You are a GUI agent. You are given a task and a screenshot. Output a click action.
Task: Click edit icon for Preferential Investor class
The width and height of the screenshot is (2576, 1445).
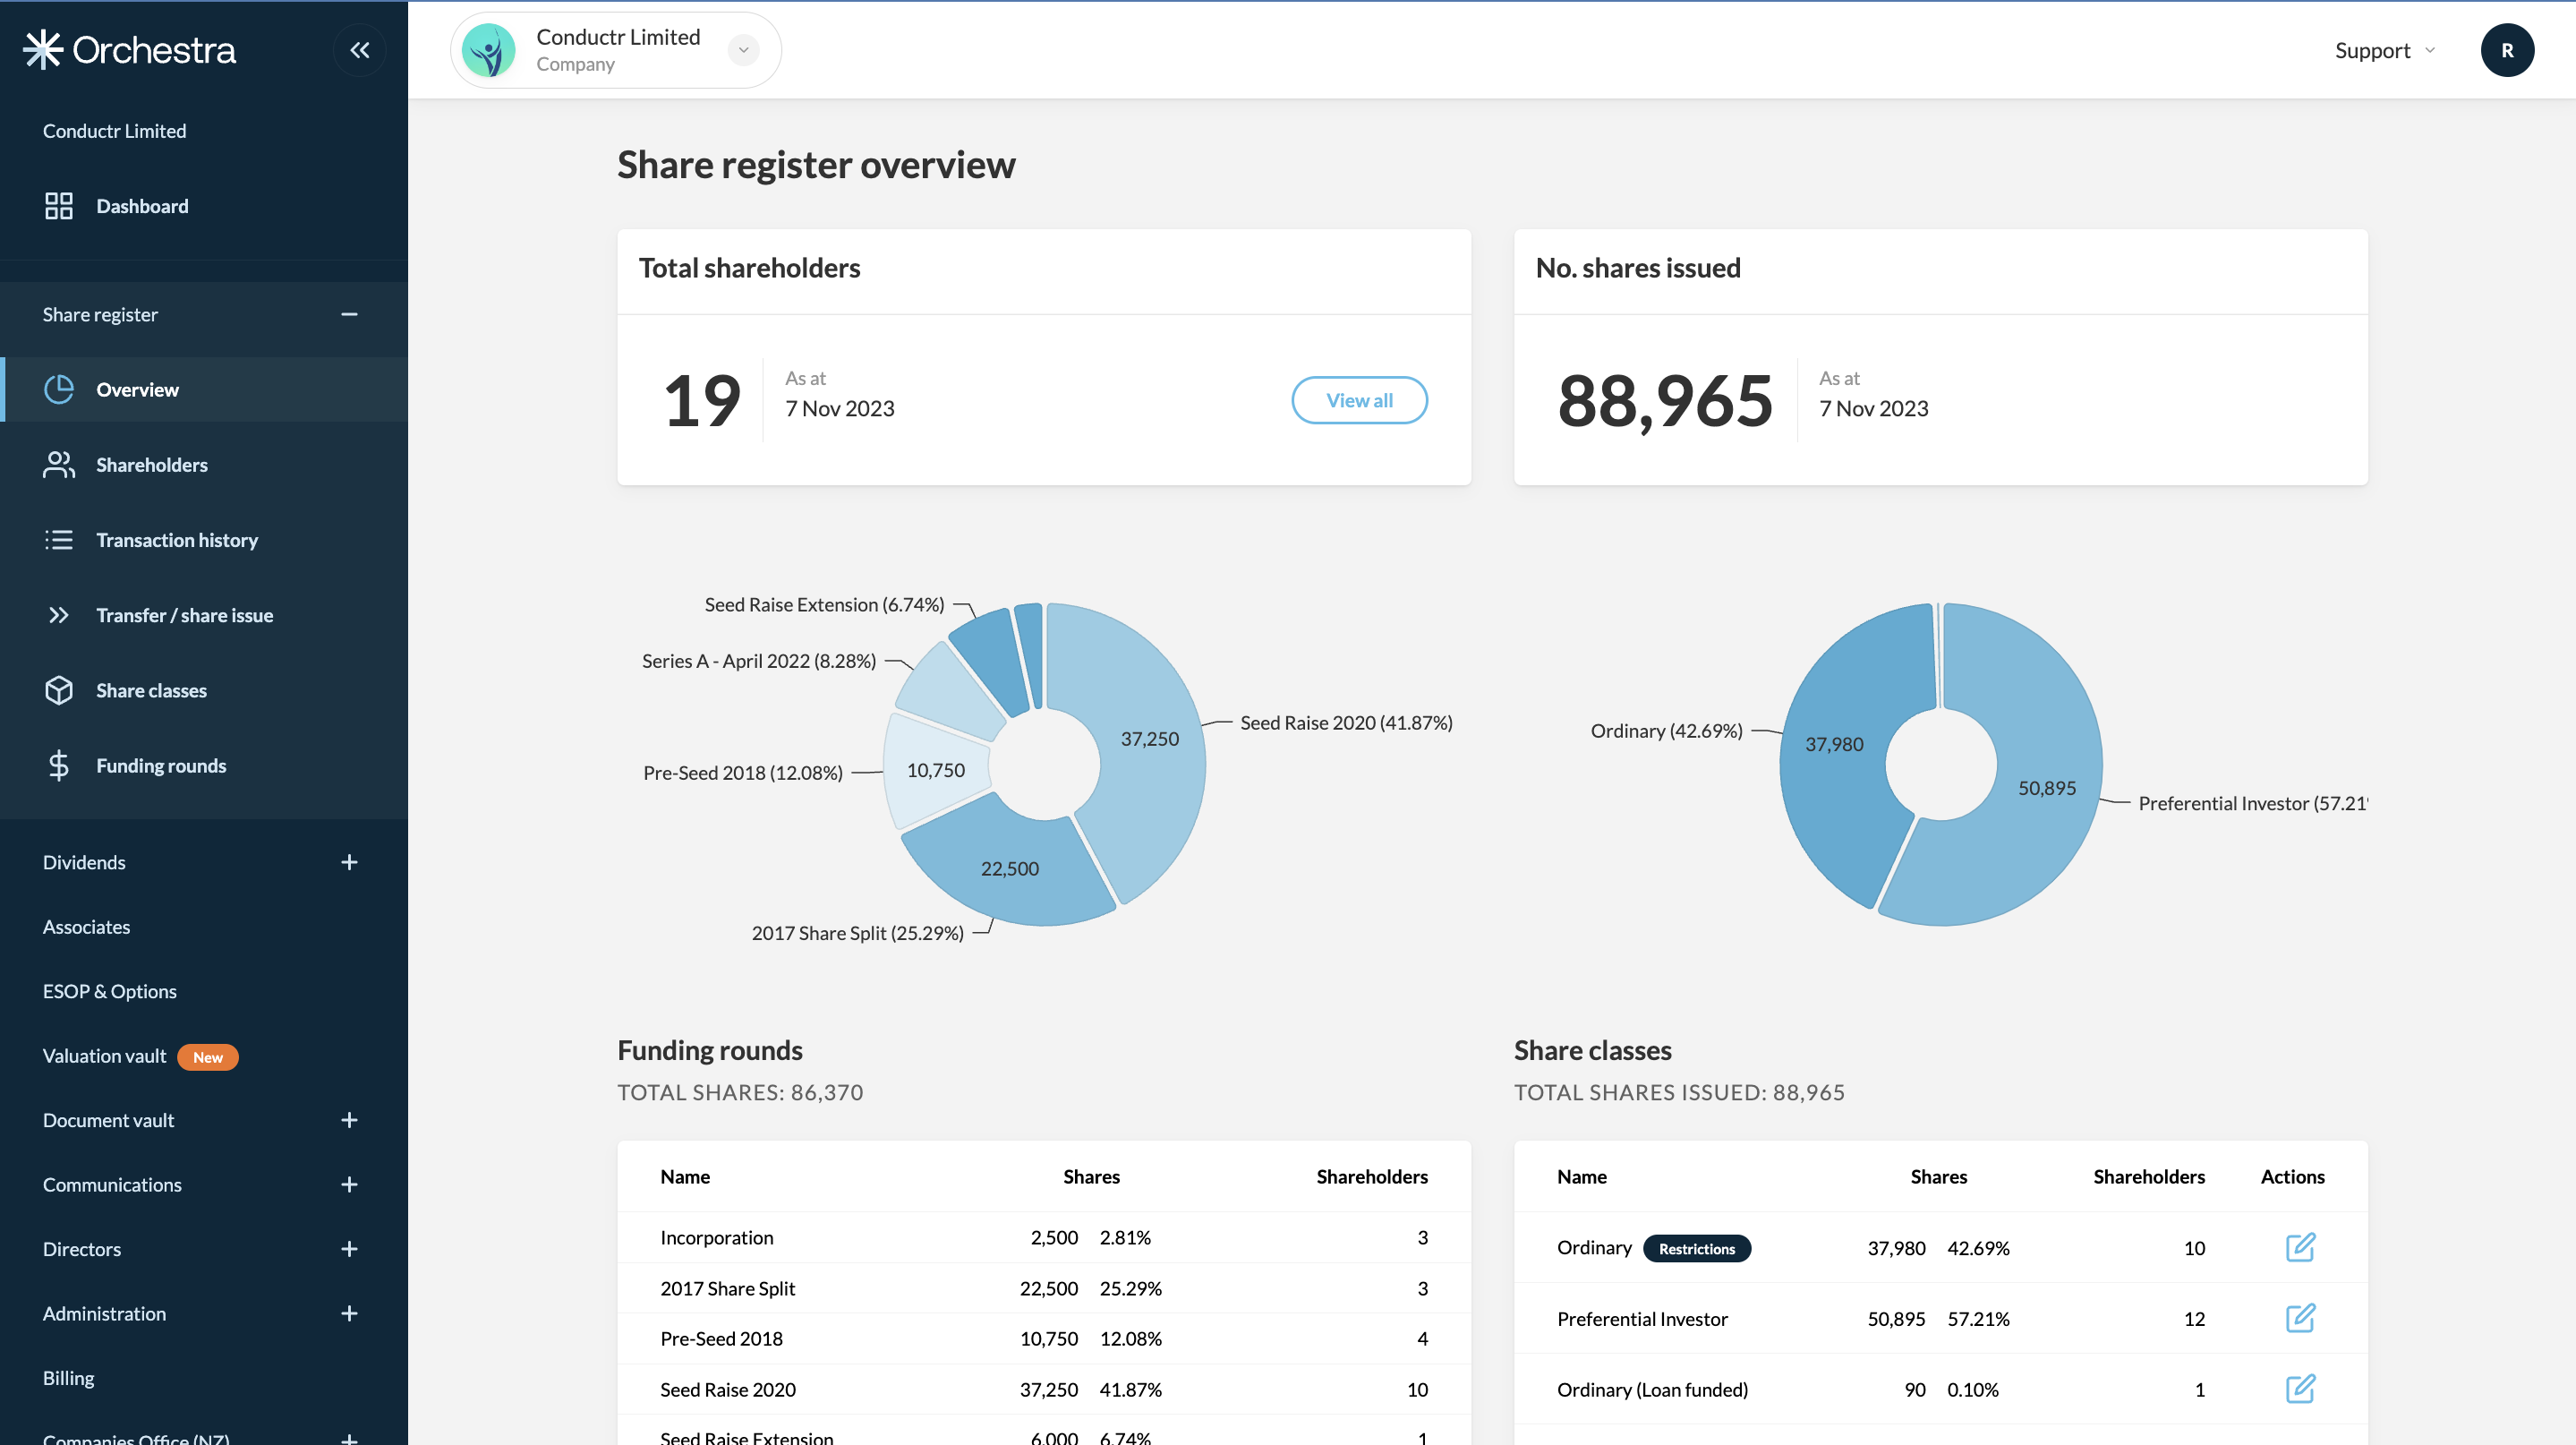point(2300,1318)
